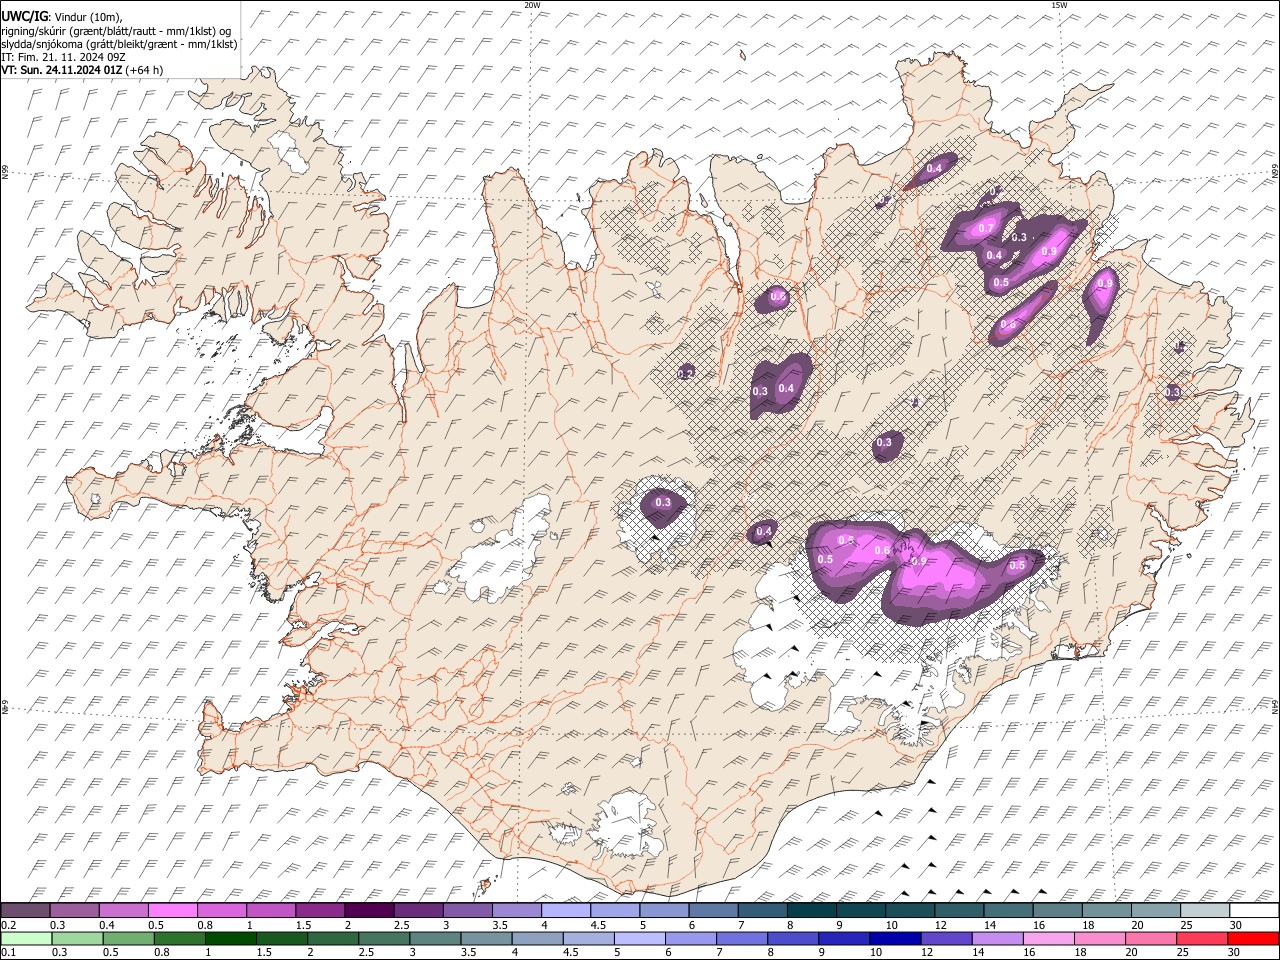This screenshot has height=960, width=1280.
Task: Click the '0.7' precipitation value on map
Action: [x=985, y=229]
